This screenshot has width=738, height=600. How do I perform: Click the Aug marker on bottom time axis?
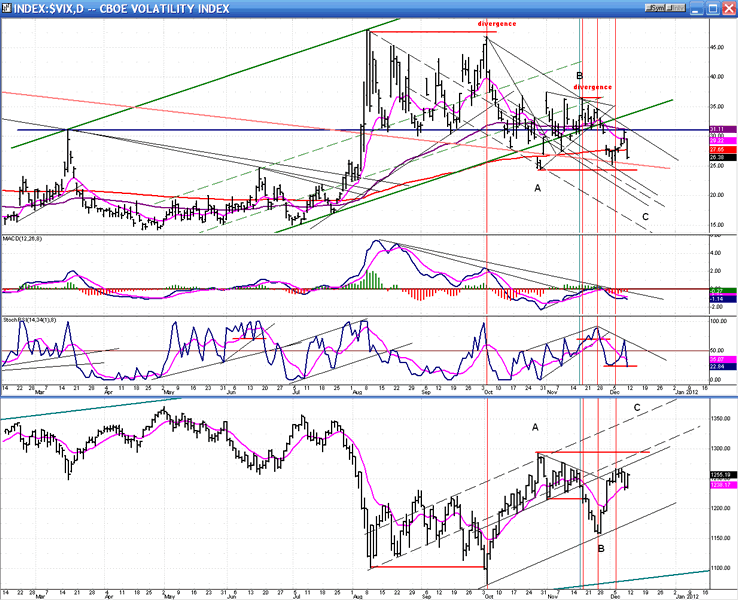[x=359, y=595]
